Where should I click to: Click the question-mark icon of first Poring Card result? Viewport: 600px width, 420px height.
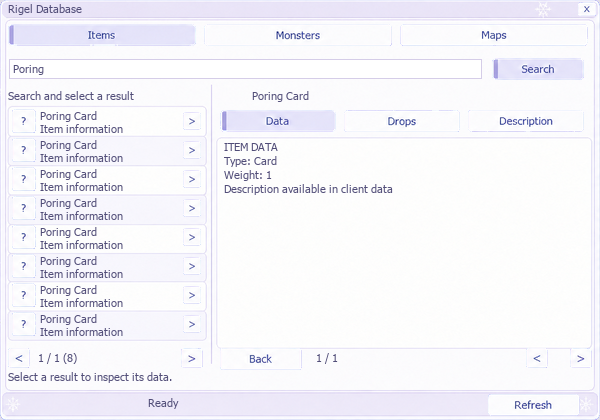[24, 121]
